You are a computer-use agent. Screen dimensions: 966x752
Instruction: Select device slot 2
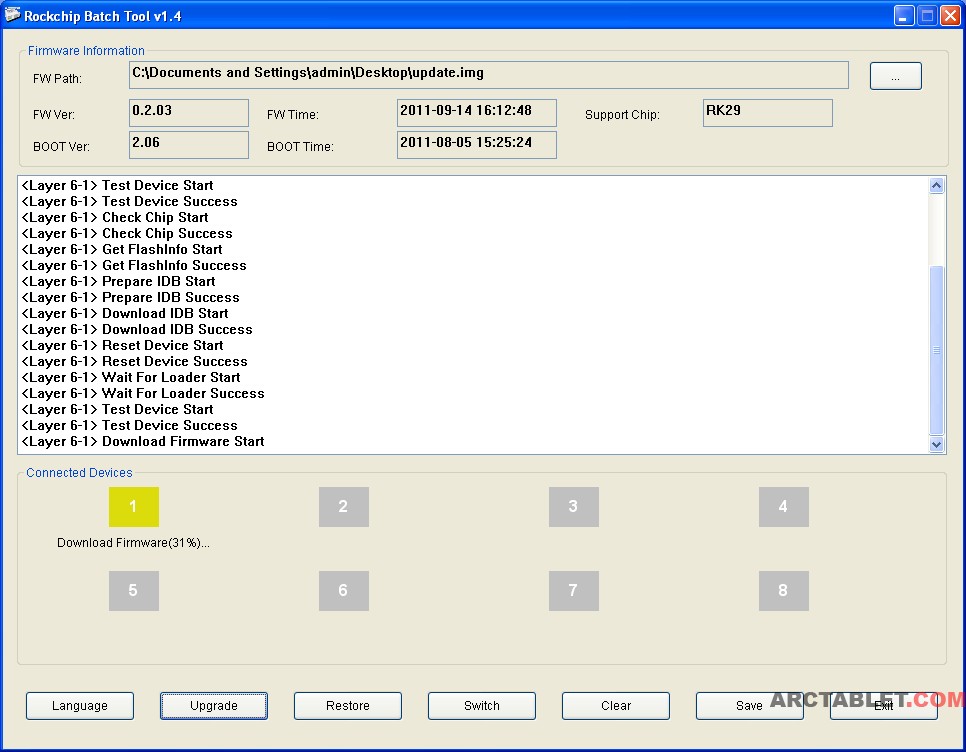pyautogui.click(x=344, y=507)
